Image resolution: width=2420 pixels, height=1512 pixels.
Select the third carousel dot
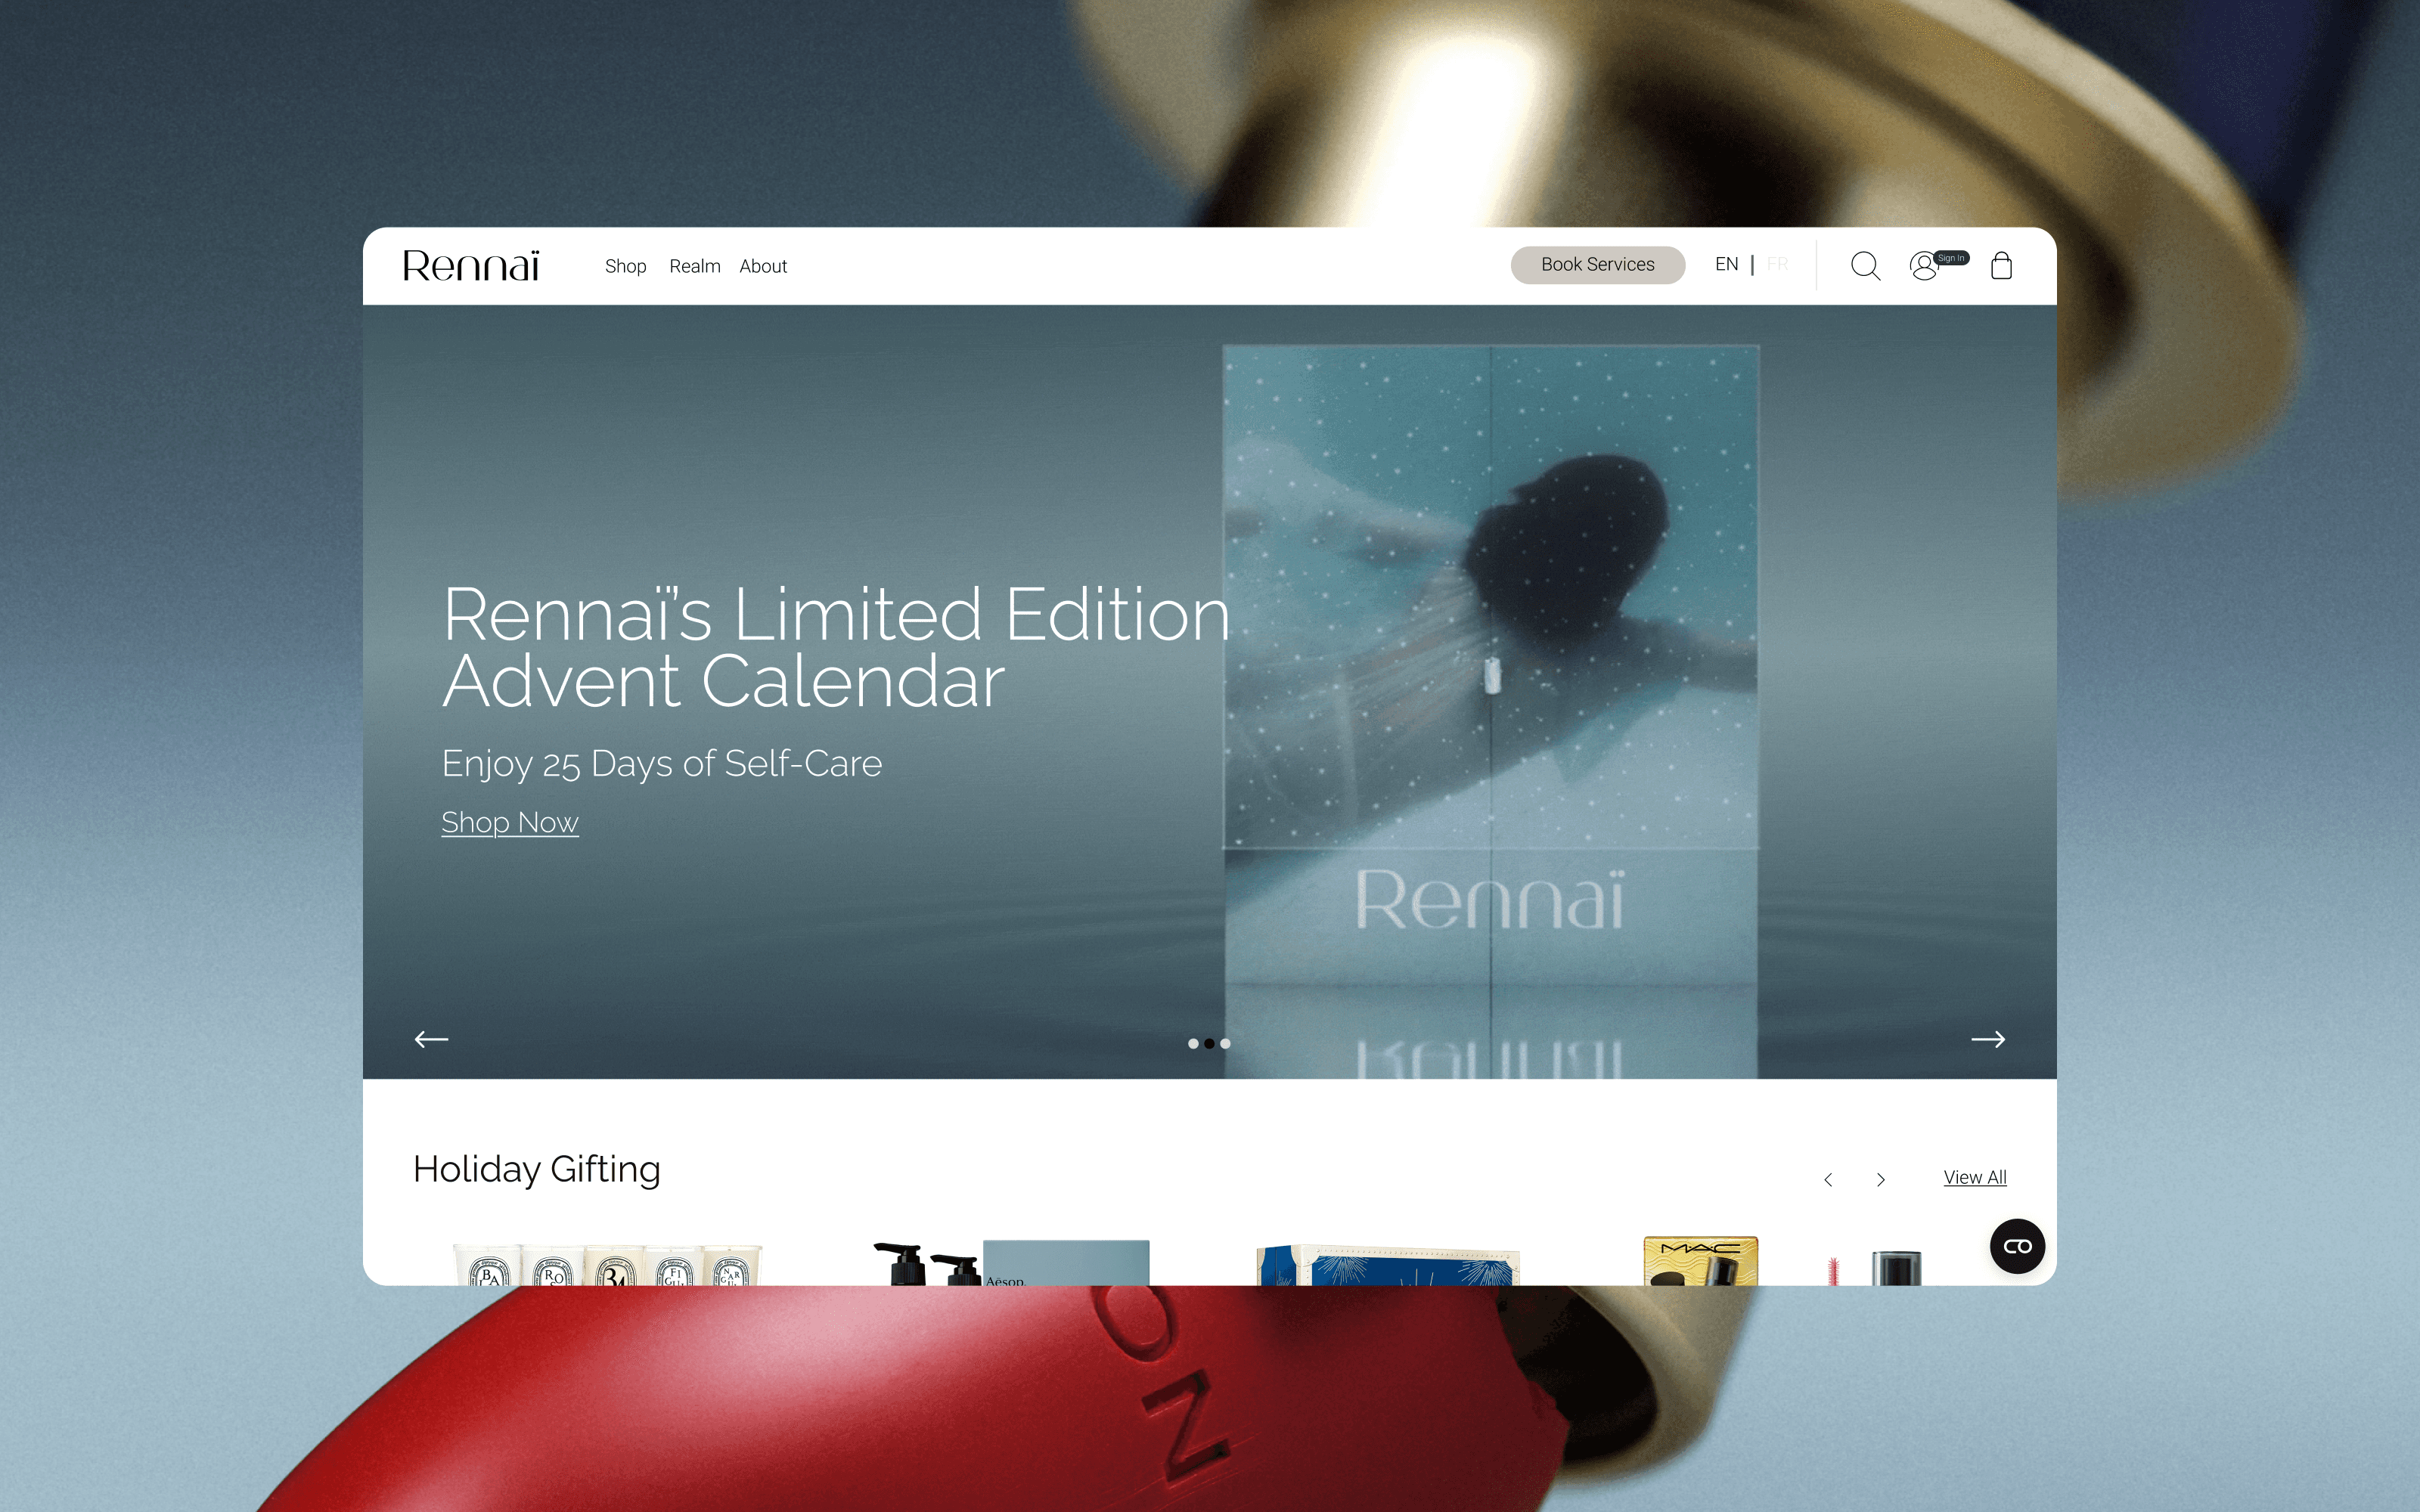click(x=1225, y=1043)
